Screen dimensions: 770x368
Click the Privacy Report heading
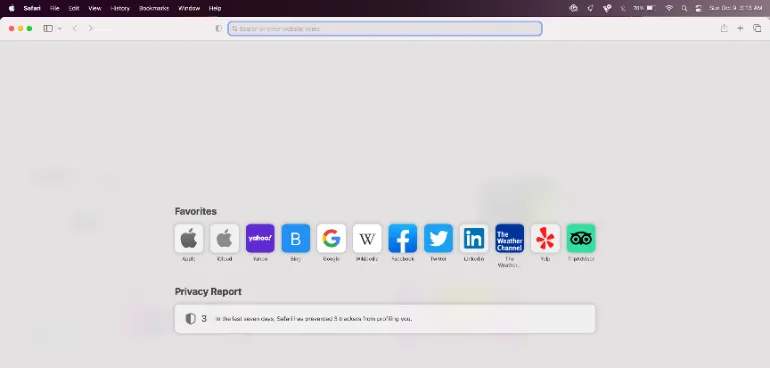[208, 292]
